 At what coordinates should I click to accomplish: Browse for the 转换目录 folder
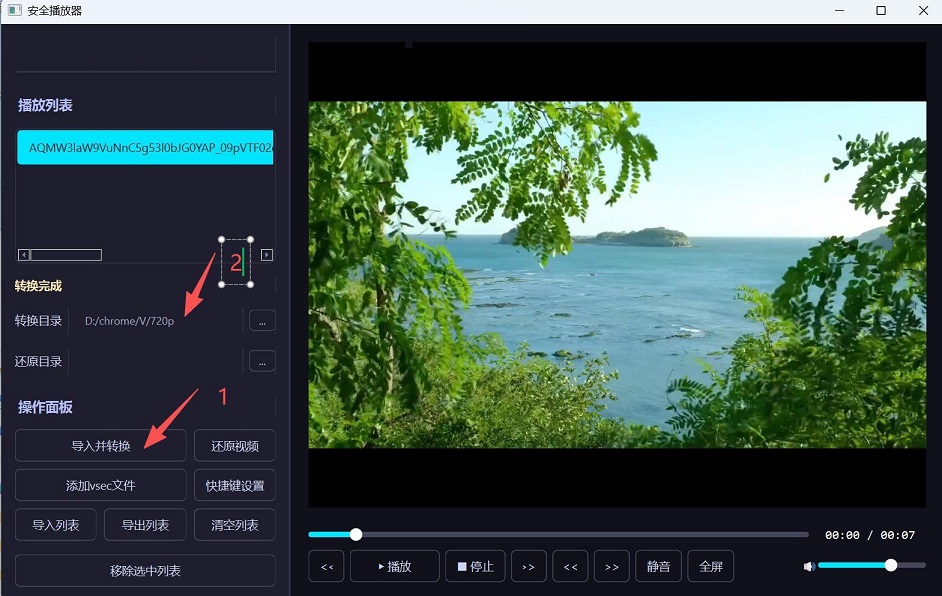[261, 321]
